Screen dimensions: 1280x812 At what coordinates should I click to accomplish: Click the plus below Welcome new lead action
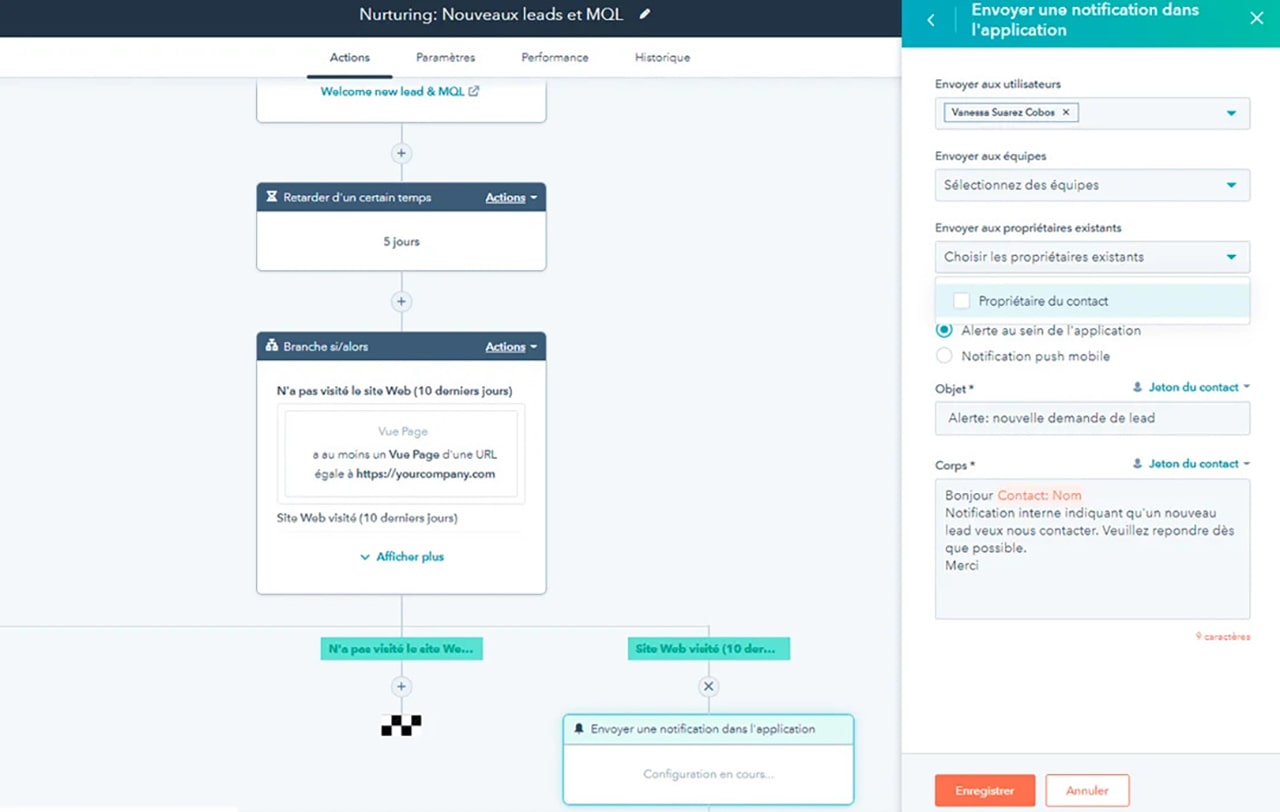[x=401, y=153]
